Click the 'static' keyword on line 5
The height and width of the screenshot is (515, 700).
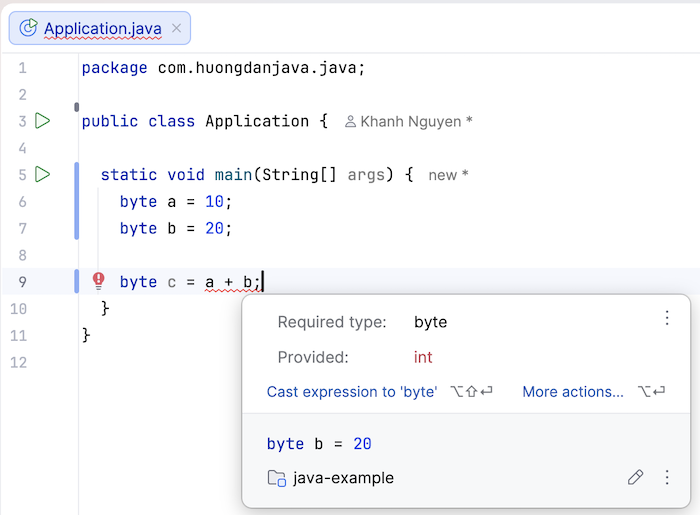(x=129, y=175)
